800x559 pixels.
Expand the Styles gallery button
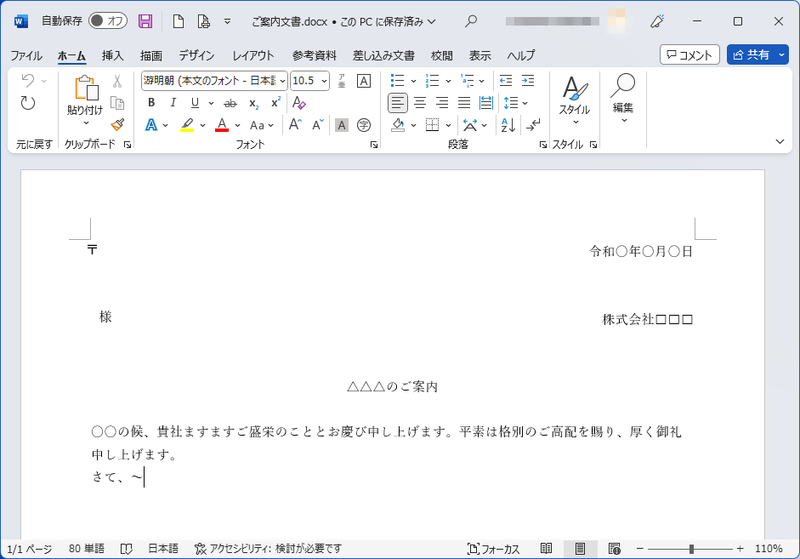(x=575, y=99)
